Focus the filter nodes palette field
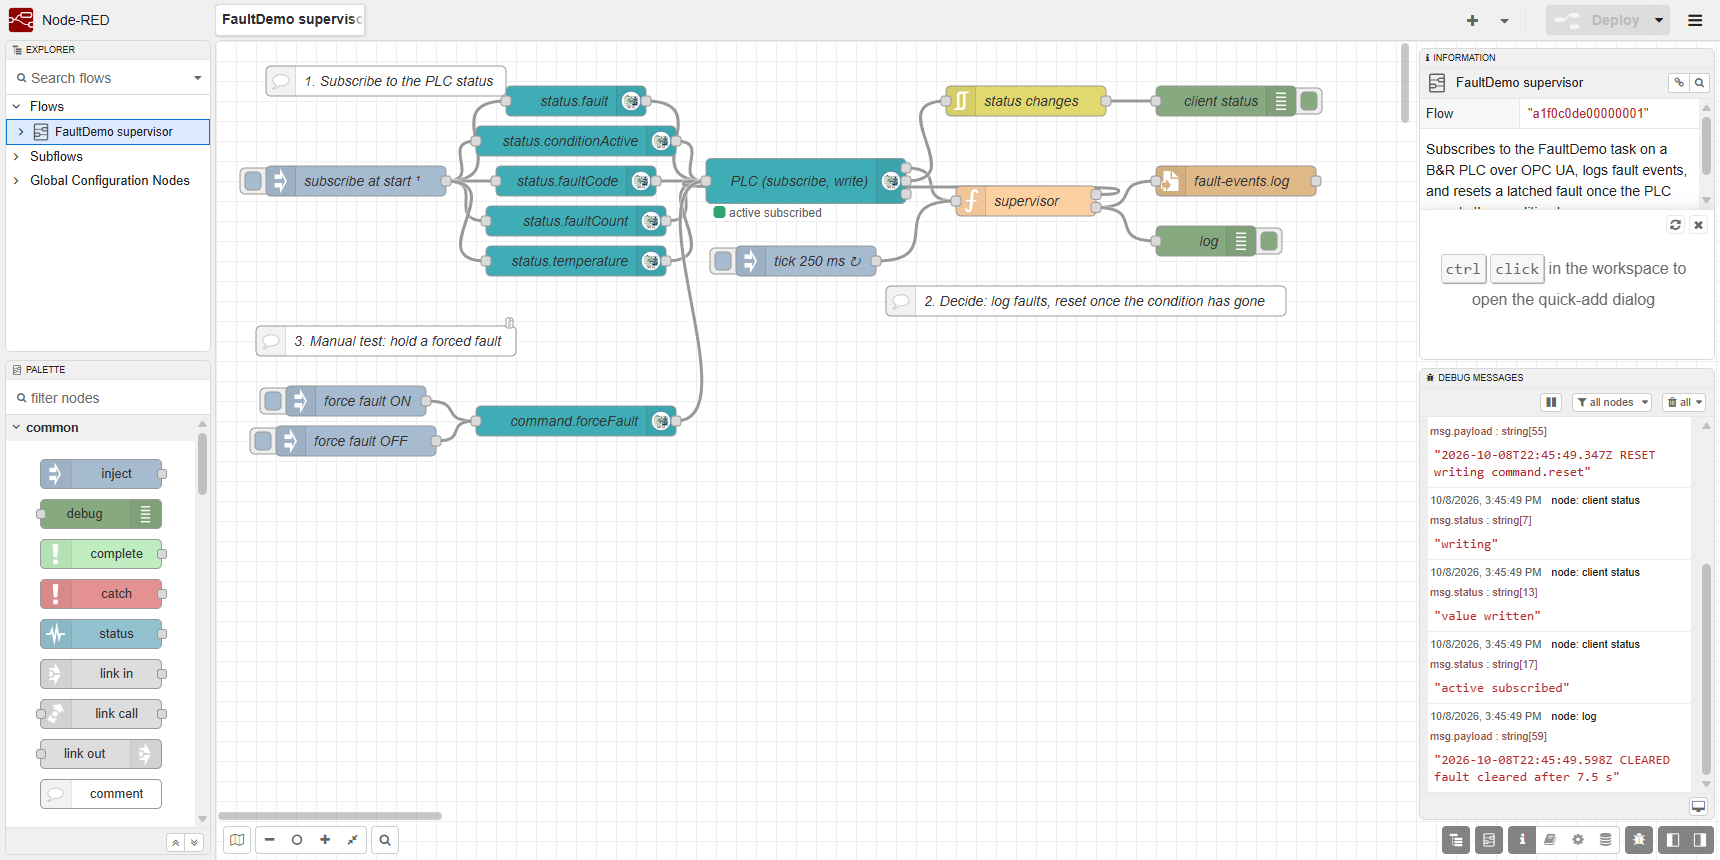Image resolution: width=1720 pixels, height=860 pixels. 108,398
